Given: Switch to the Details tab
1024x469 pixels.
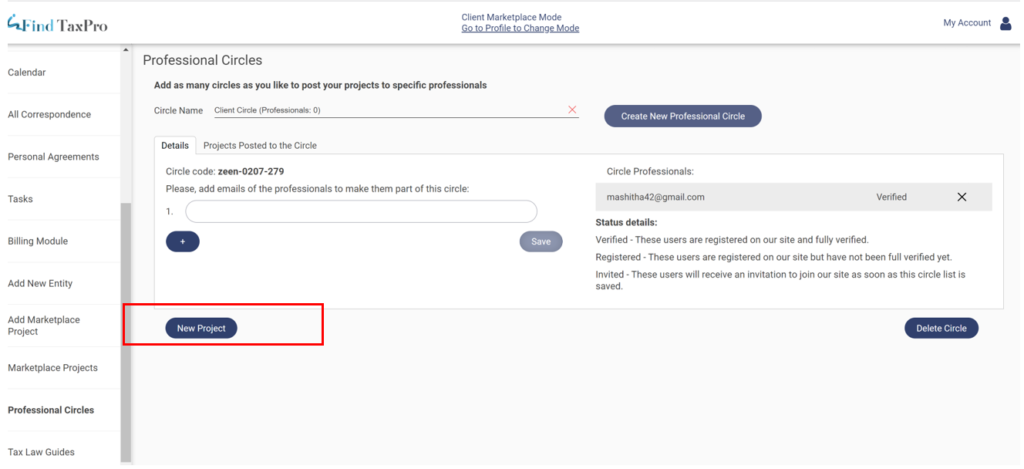Looking at the screenshot, I should pyautogui.click(x=175, y=145).
